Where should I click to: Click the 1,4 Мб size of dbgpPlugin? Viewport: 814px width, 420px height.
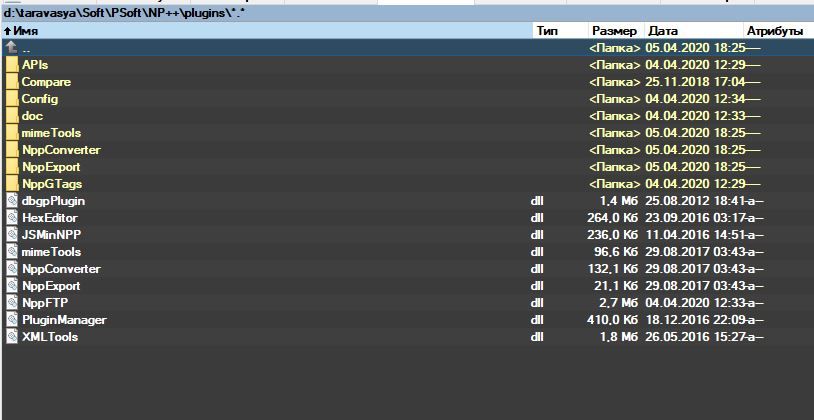coord(619,200)
